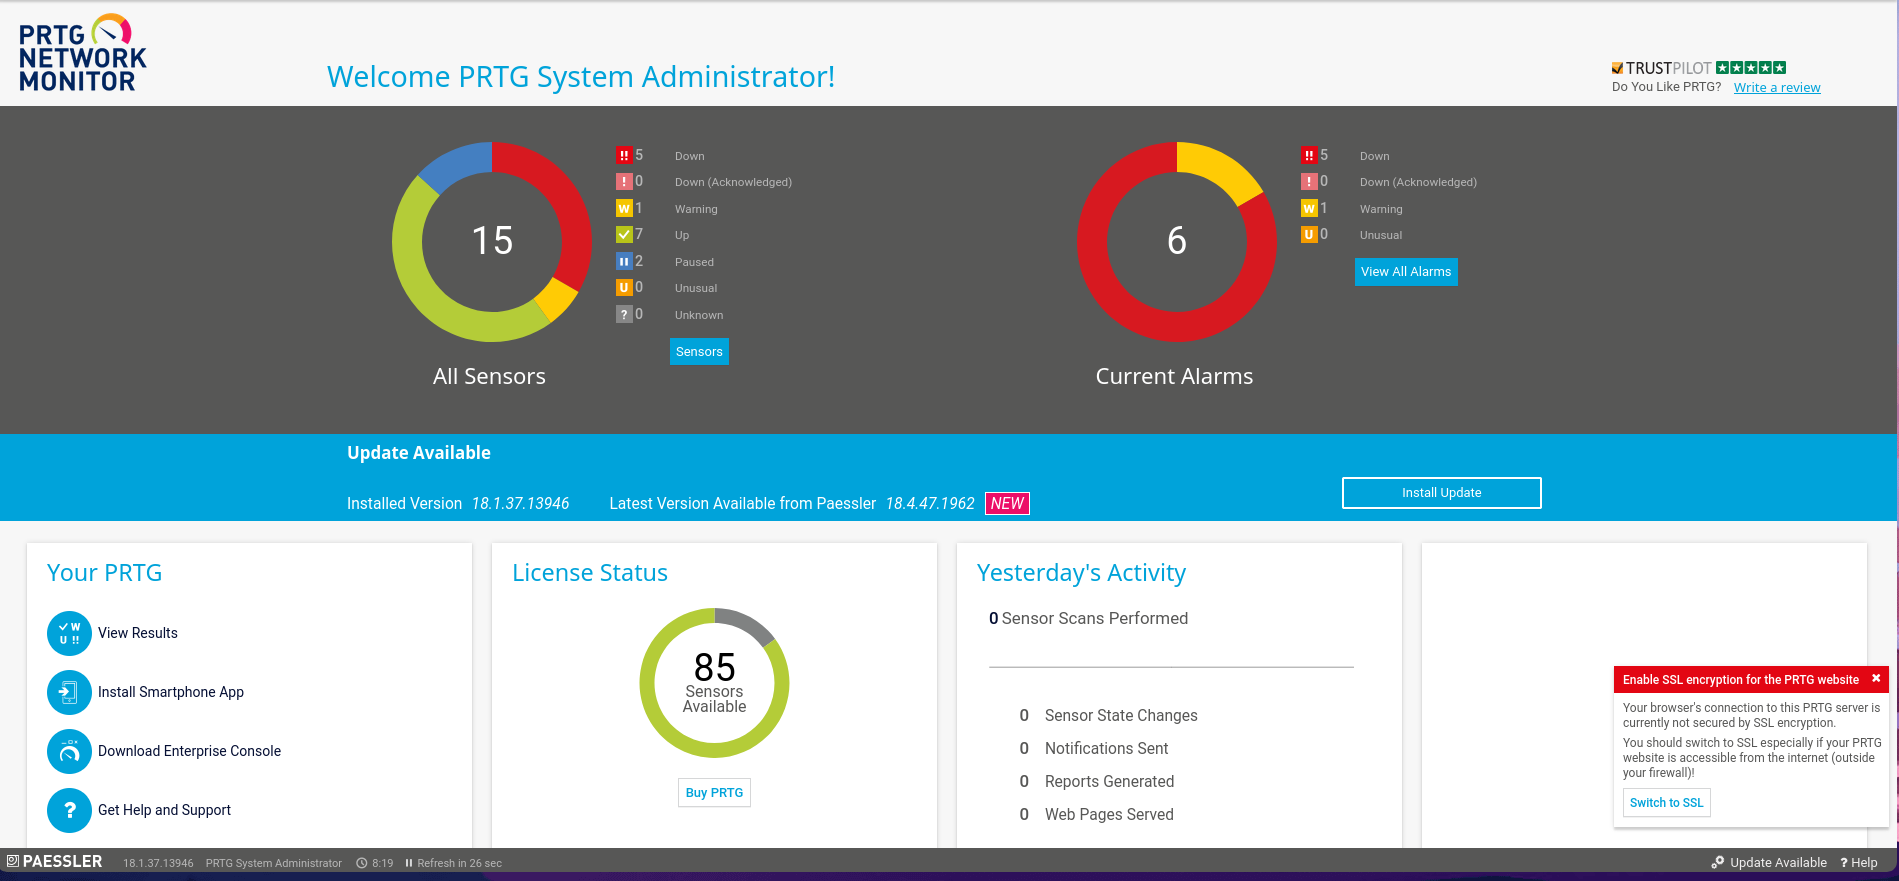Click the Up checkmark icon in All Sensors

coord(624,234)
